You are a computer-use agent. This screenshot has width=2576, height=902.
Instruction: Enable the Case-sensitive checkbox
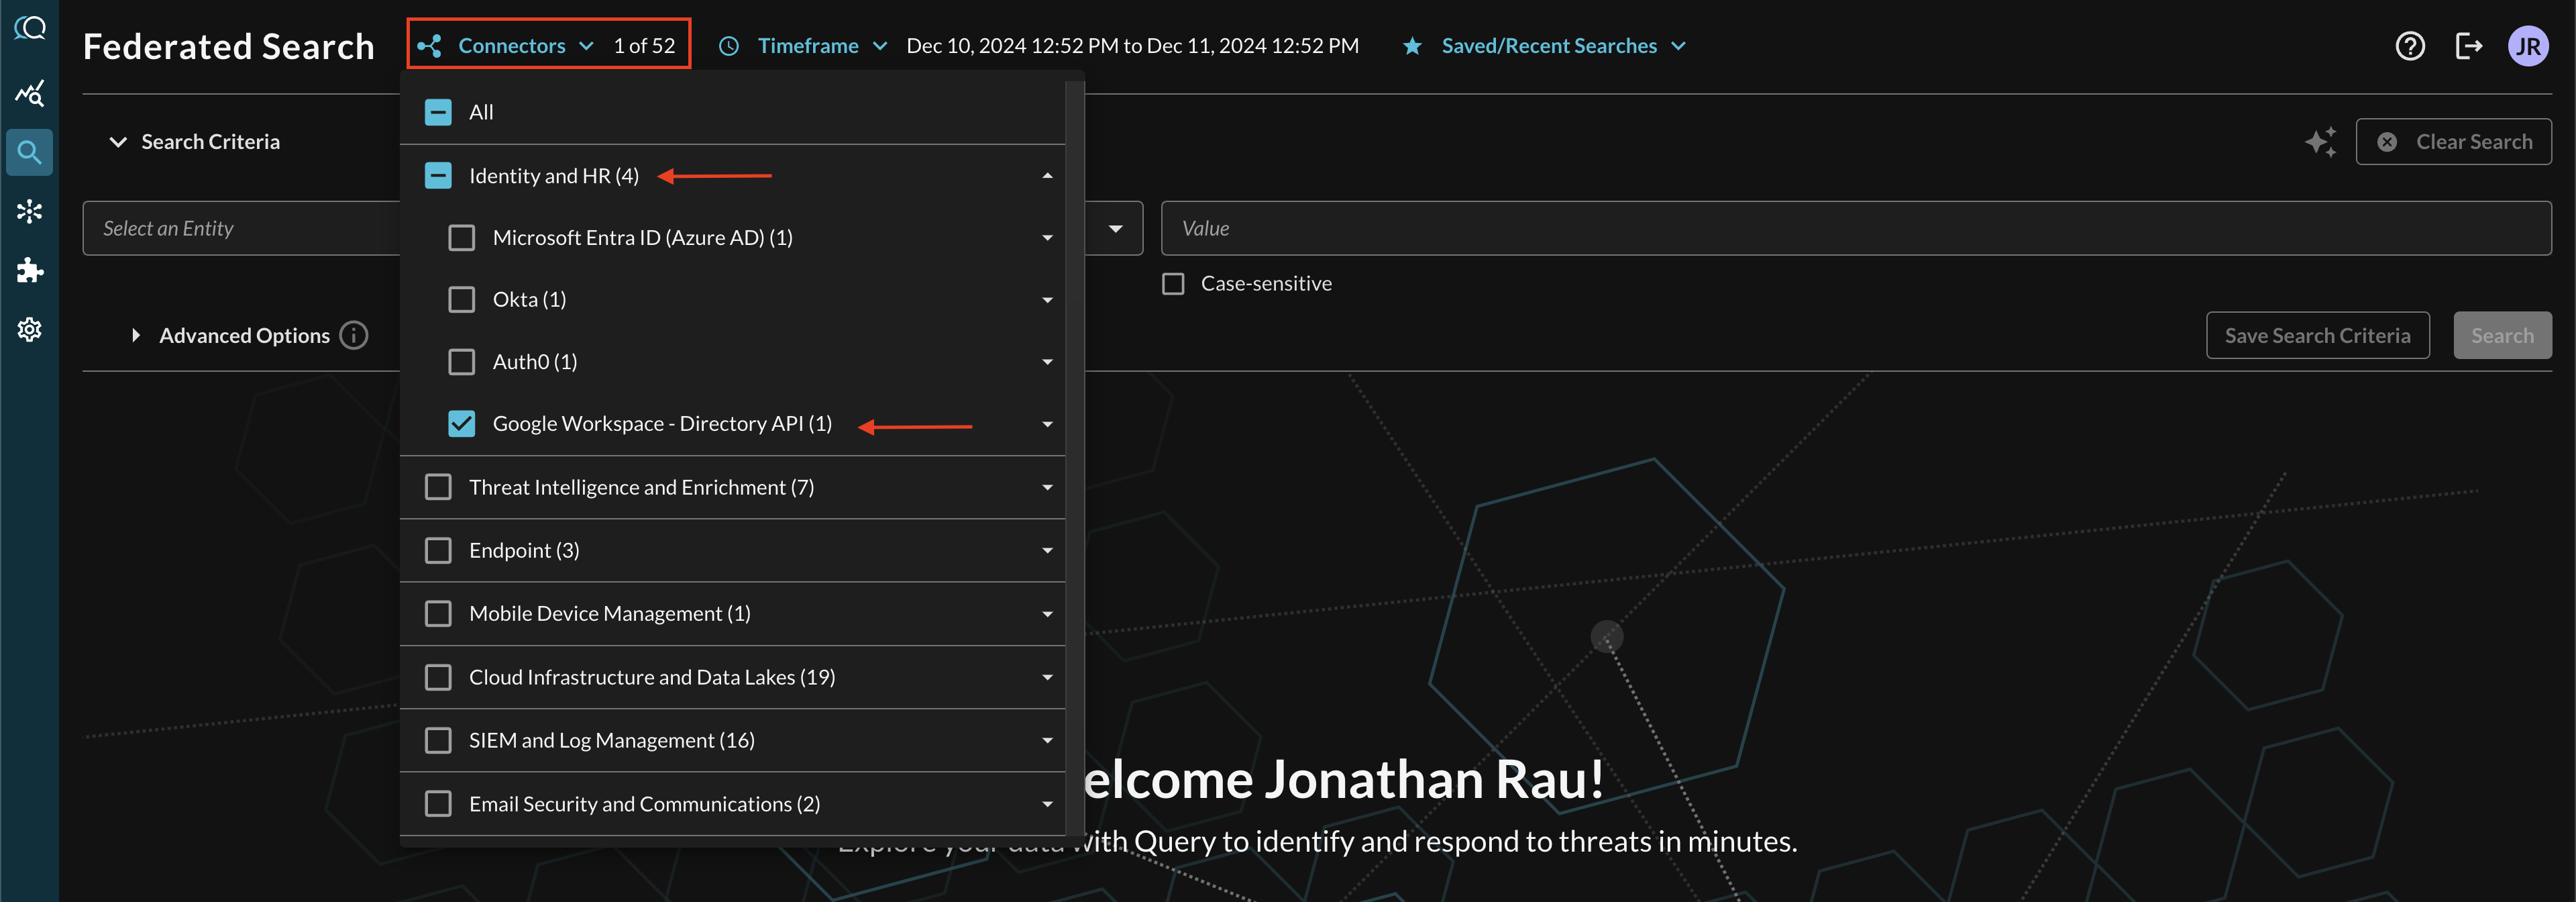point(1173,284)
